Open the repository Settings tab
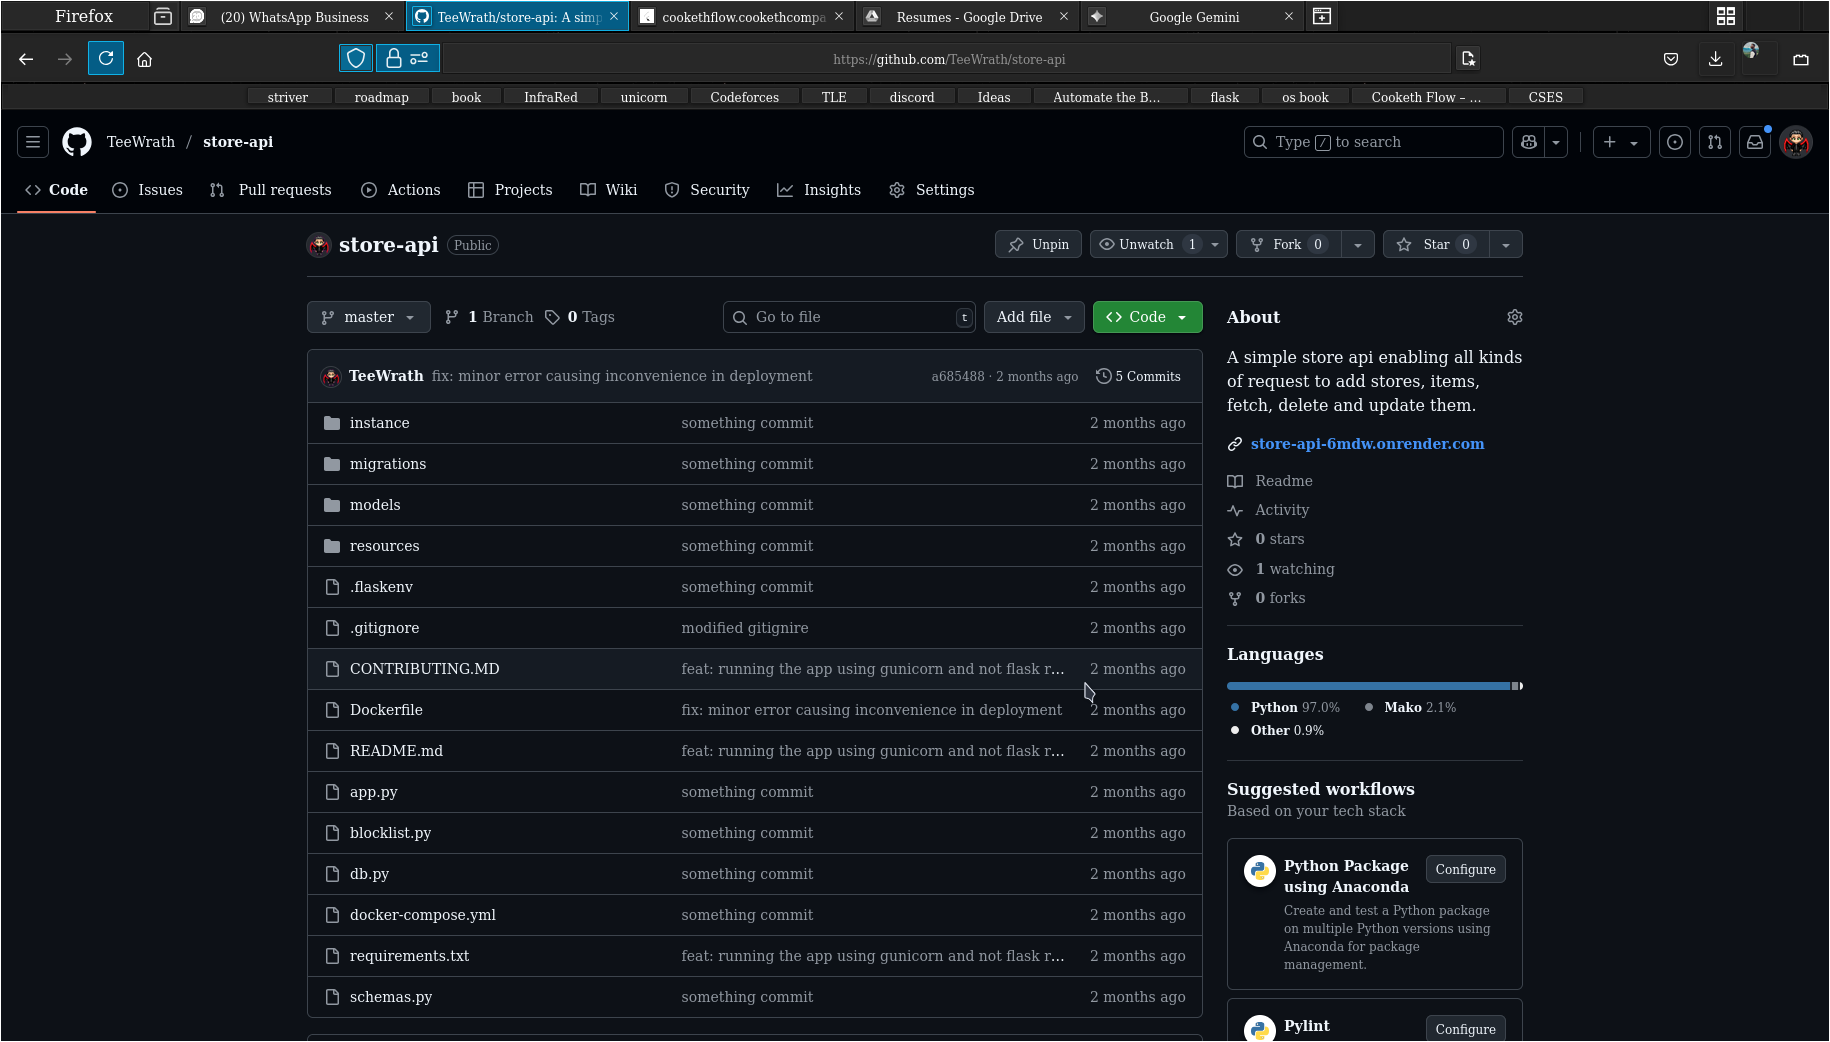Viewport: 1830px width, 1042px height. click(932, 190)
